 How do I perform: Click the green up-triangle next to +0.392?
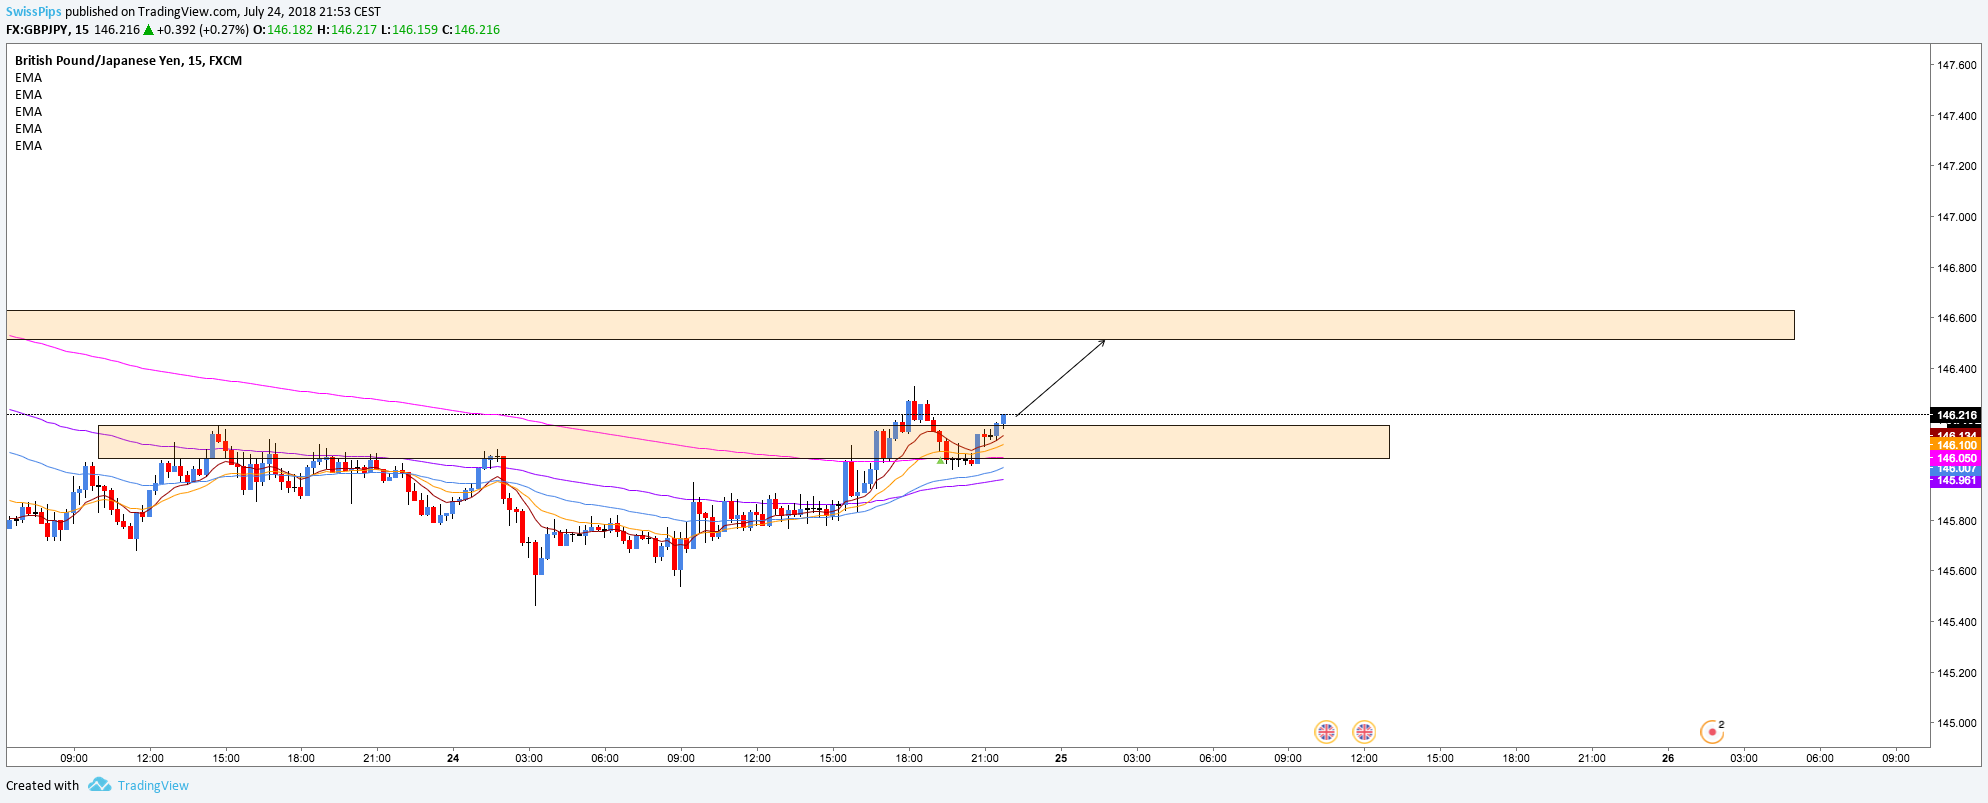[148, 30]
